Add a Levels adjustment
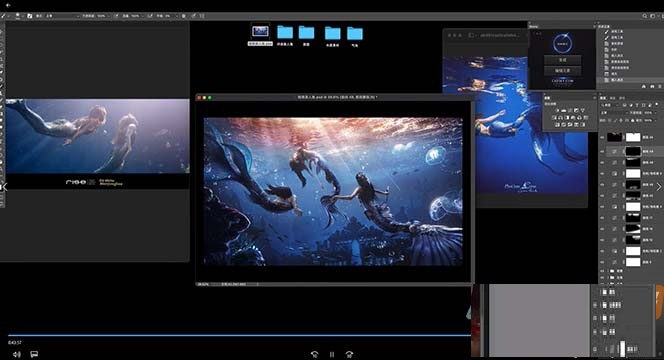 pos(563,110)
